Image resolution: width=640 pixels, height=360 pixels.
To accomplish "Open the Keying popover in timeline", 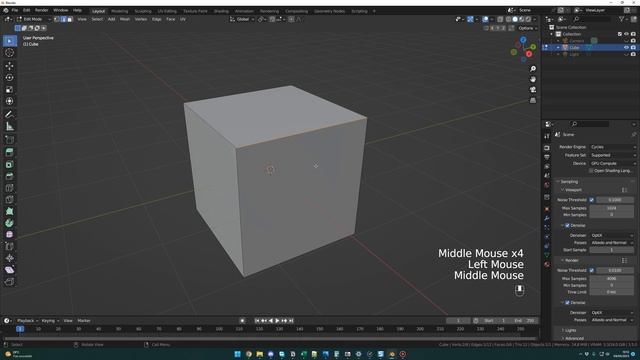I will click(x=50, y=321).
